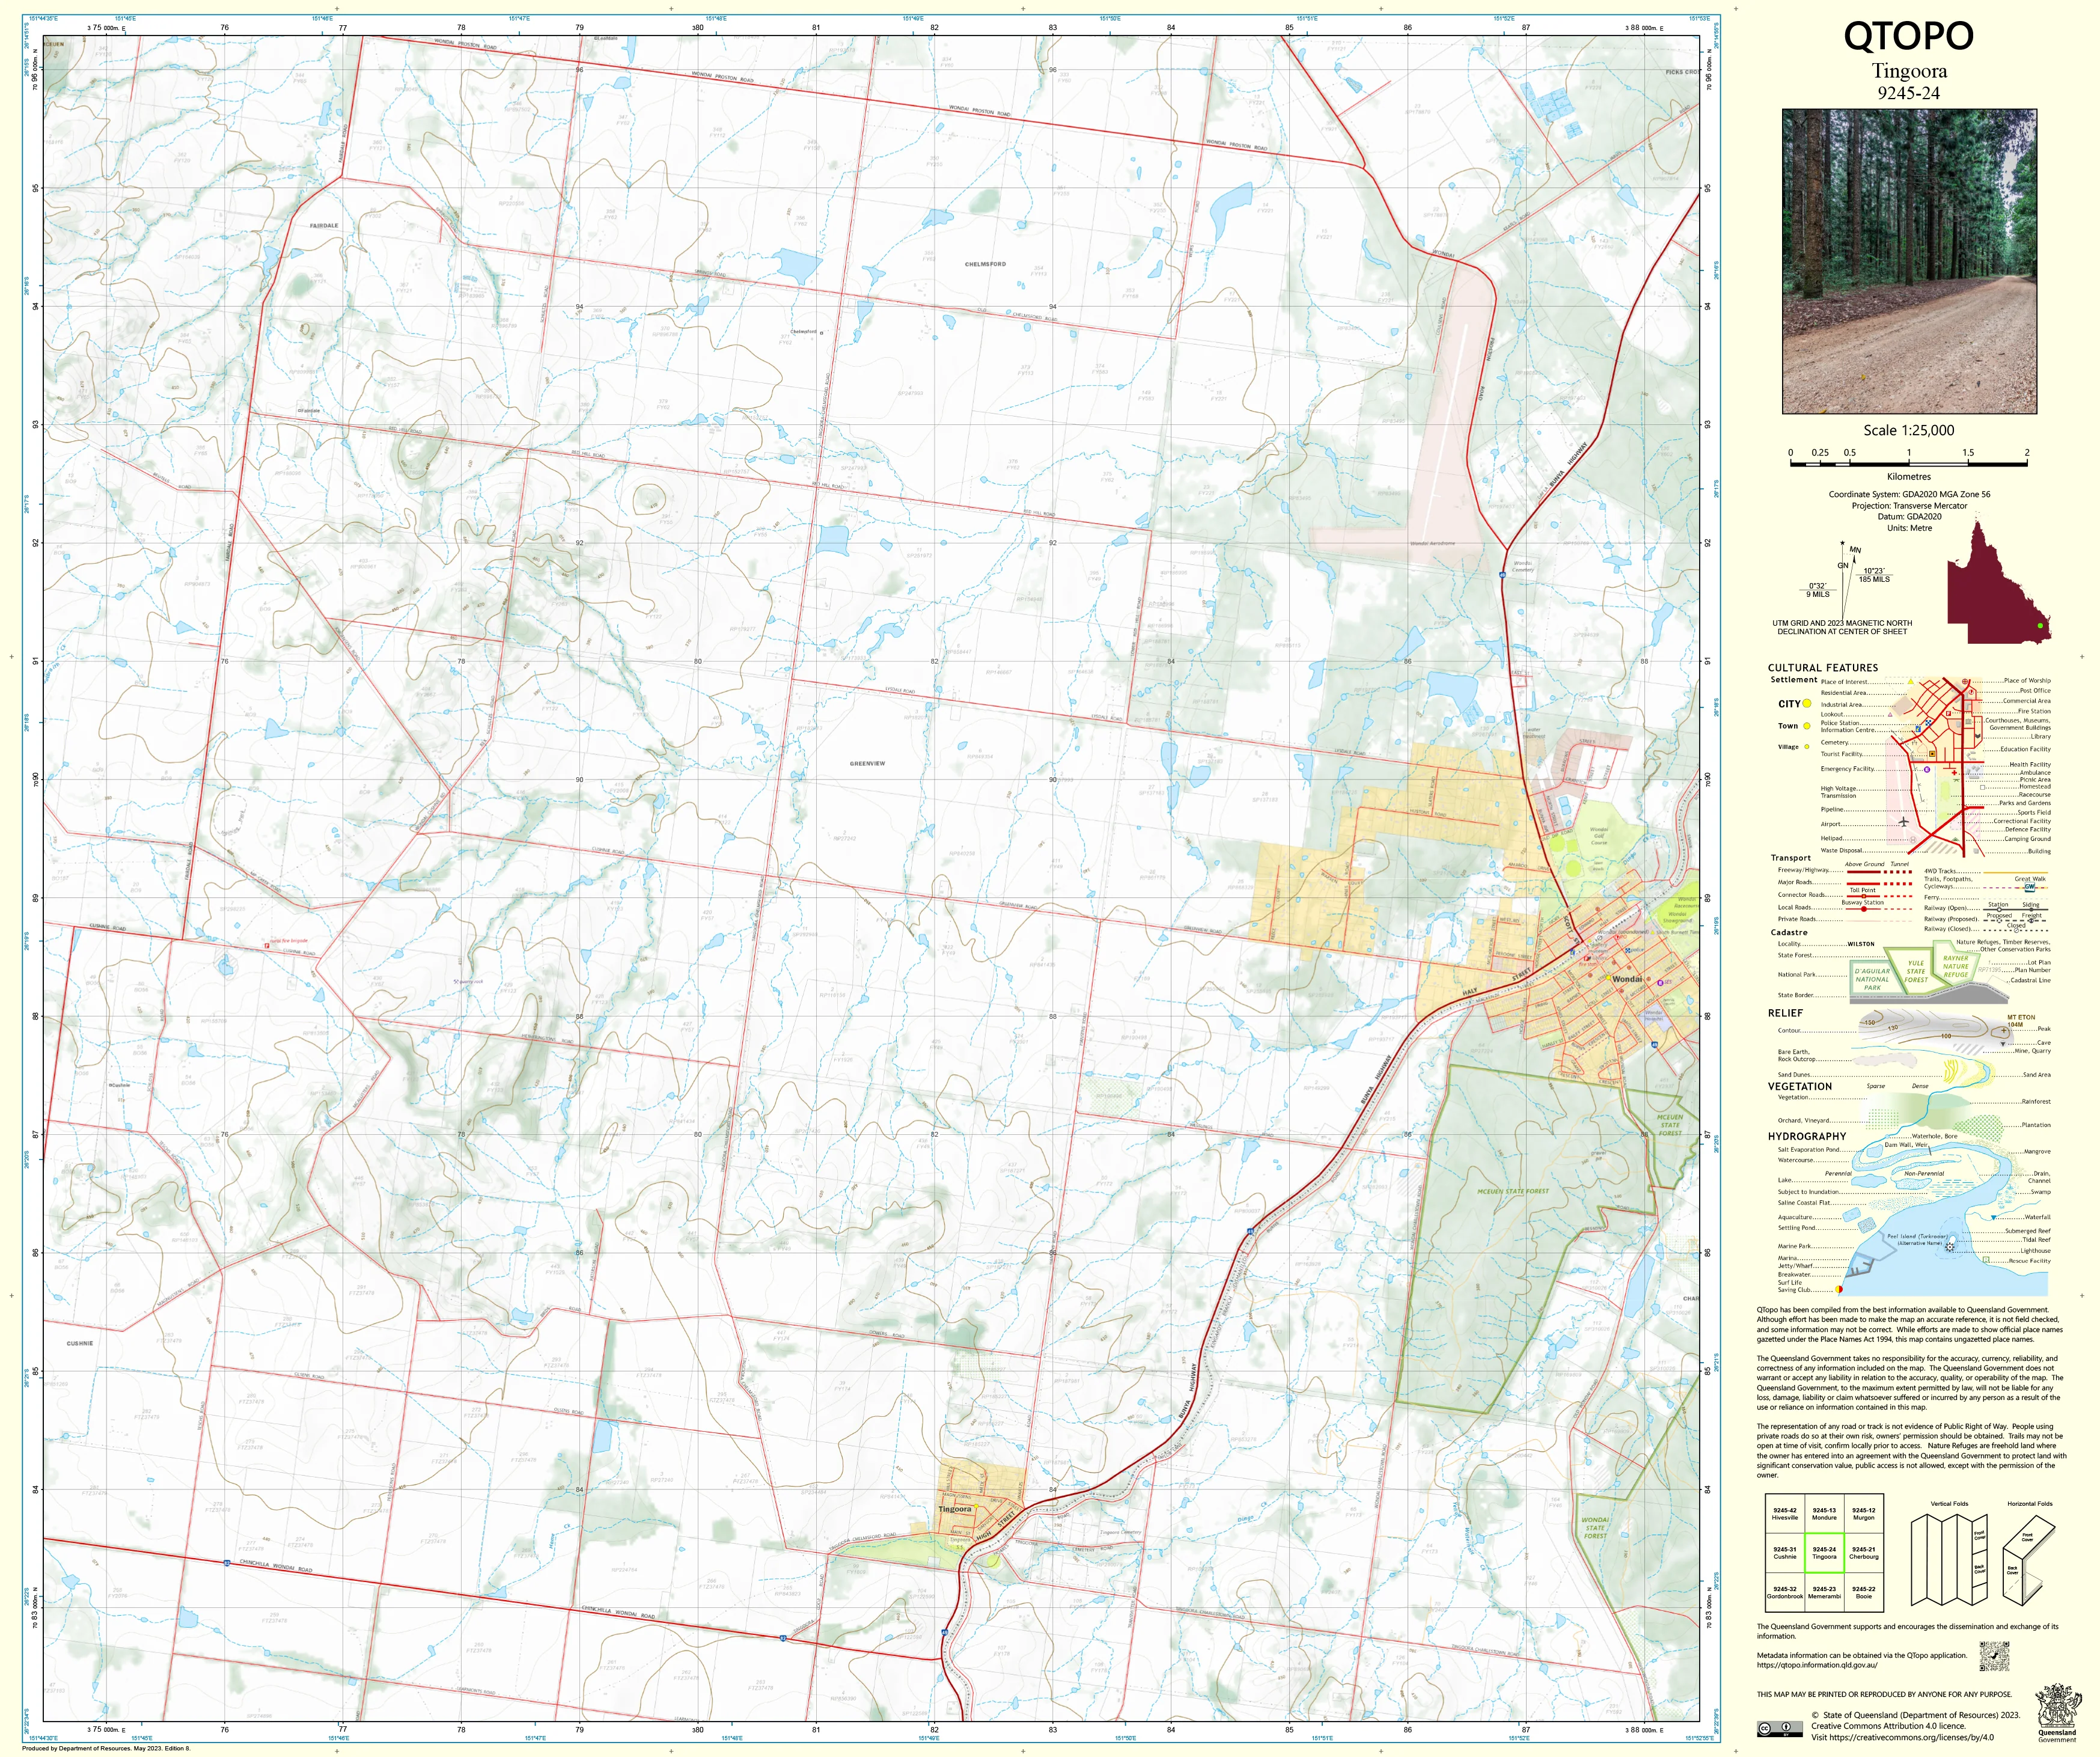Open the creativecommons.org licenses link

(x=1912, y=1737)
